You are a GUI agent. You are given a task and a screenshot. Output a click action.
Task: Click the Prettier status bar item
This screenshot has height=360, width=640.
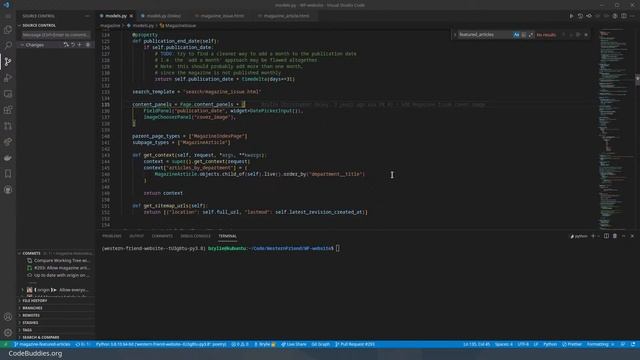pyautogui.click(x=572, y=344)
